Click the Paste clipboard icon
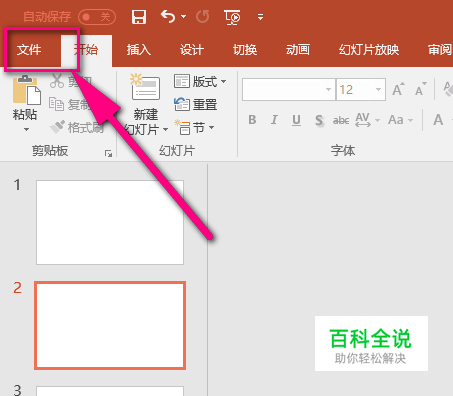 tap(26, 89)
